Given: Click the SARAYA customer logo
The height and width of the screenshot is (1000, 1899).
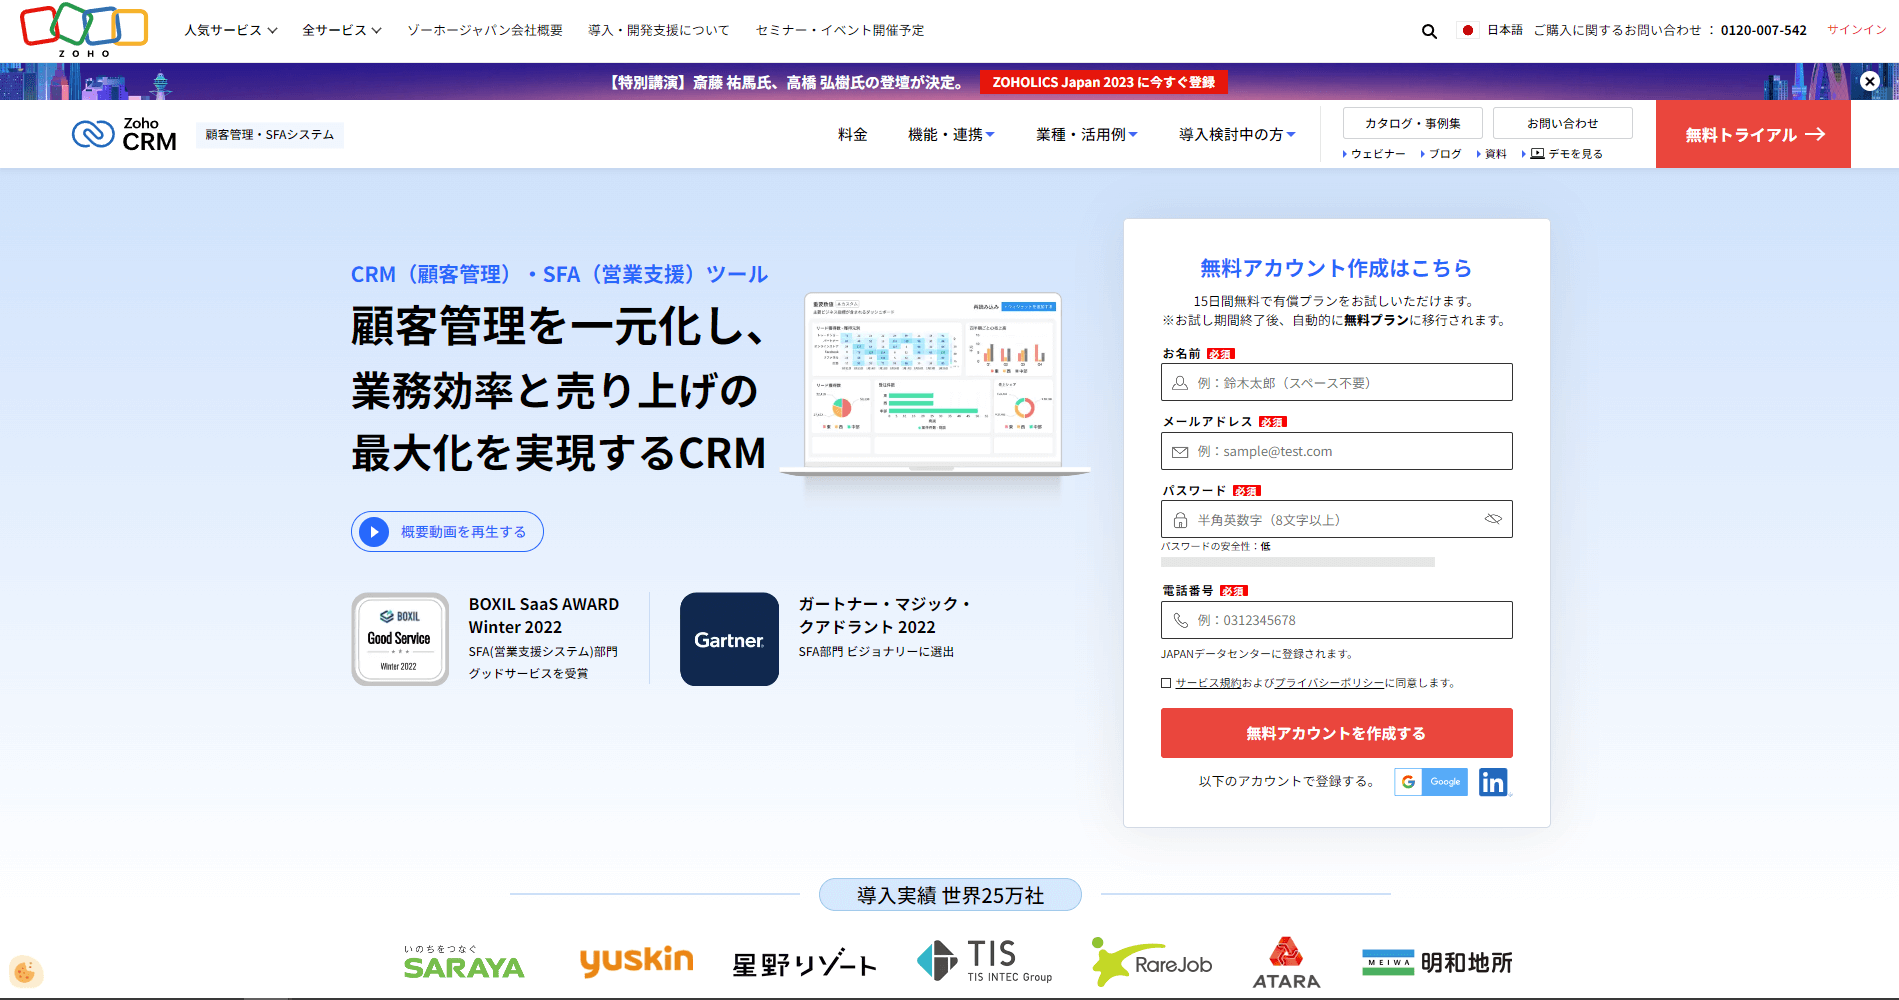Looking at the screenshot, I should tap(464, 962).
